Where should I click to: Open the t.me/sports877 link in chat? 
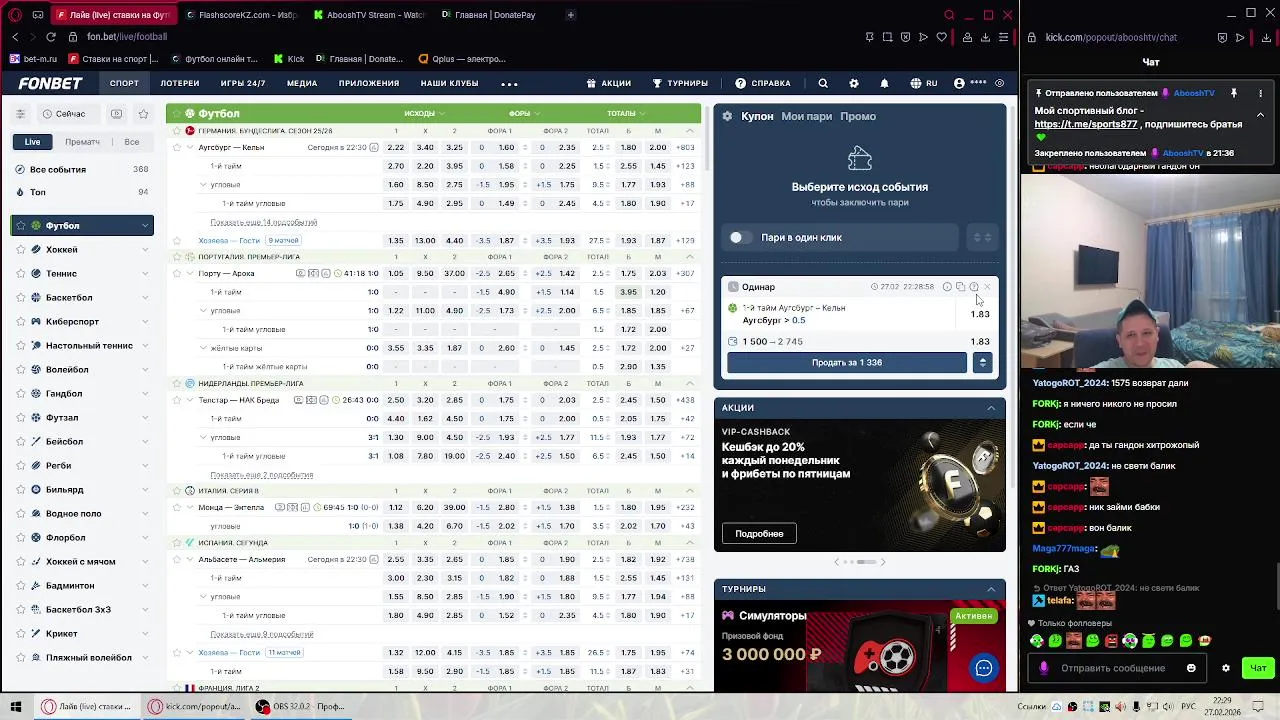[1086, 124]
